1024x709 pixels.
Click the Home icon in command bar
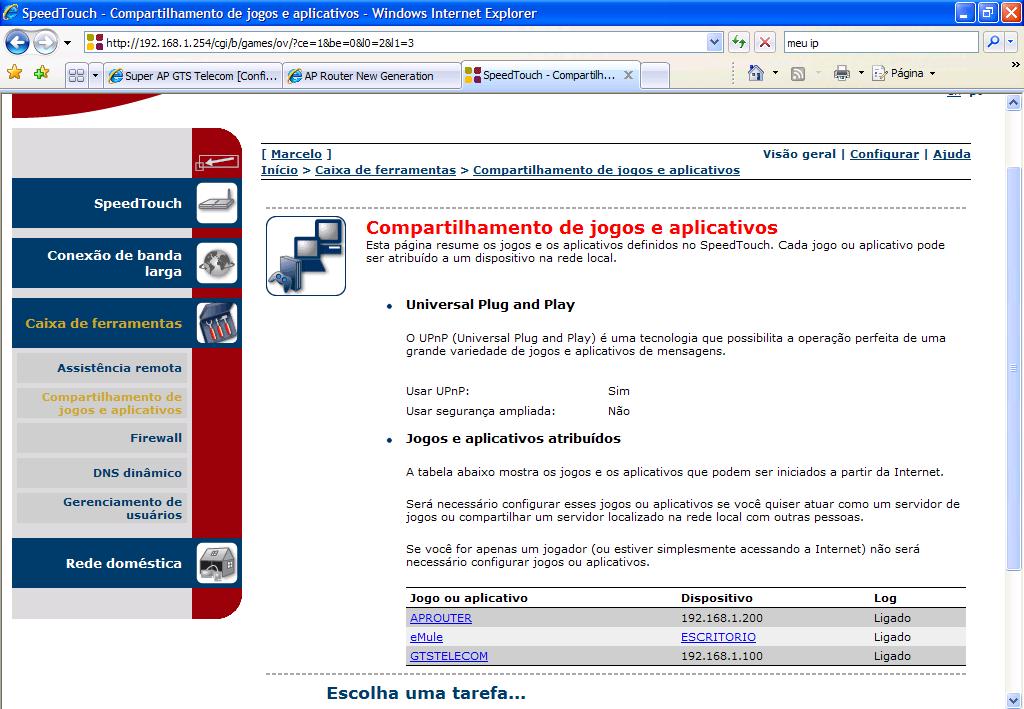tap(756, 73)
